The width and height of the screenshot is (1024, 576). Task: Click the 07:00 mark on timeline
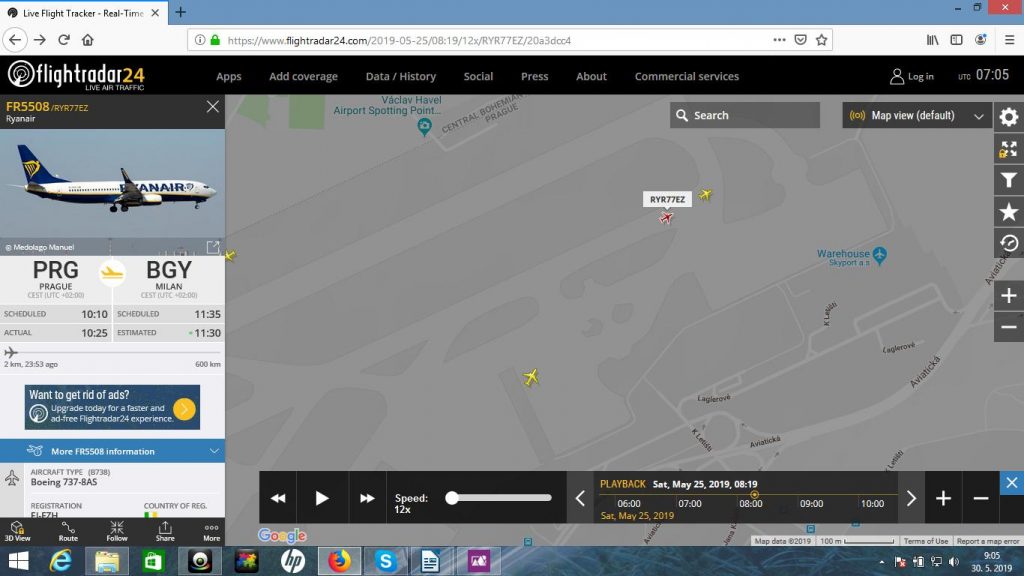(690, 504)
